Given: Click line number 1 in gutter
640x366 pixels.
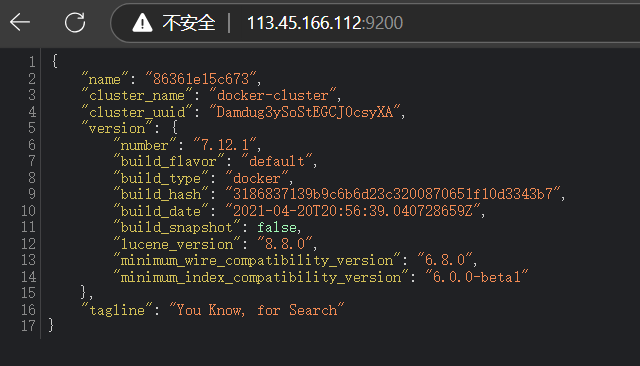Looking at the screenshot, I should [x=32, y=62].
